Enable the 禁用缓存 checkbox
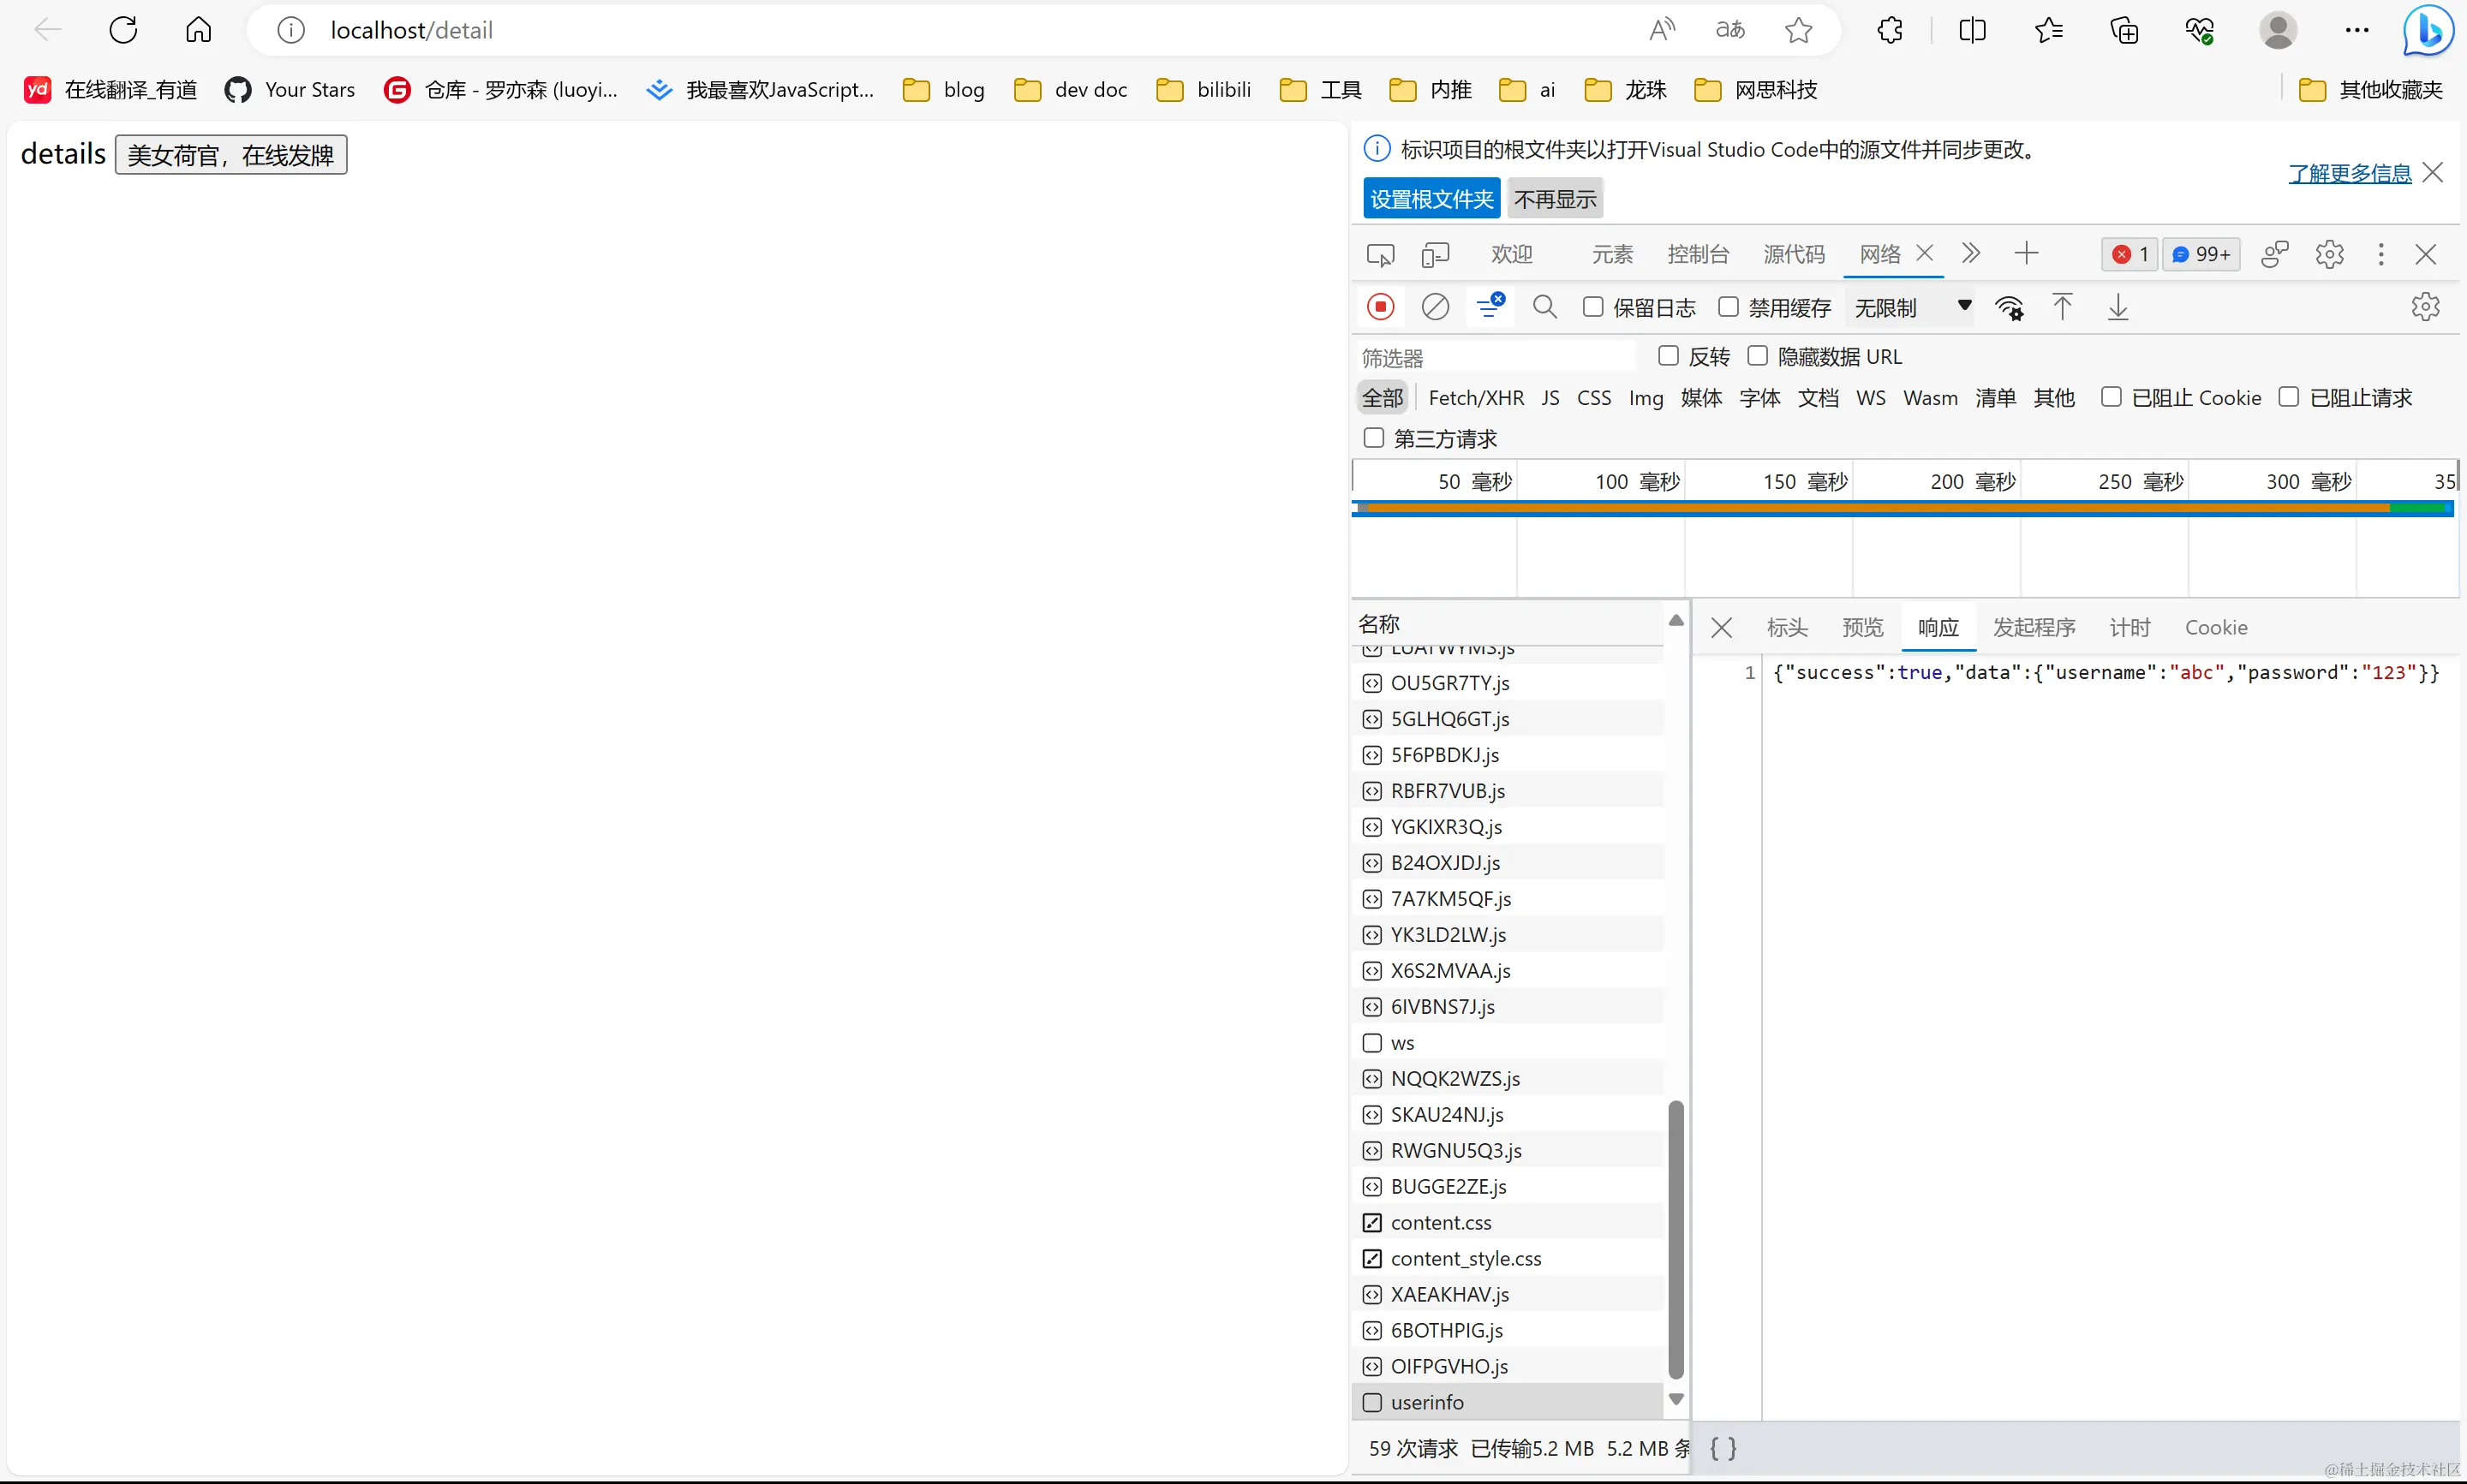Image resolution: width=2467 pixels, height=1484 pixels. tap(1728, 307)
